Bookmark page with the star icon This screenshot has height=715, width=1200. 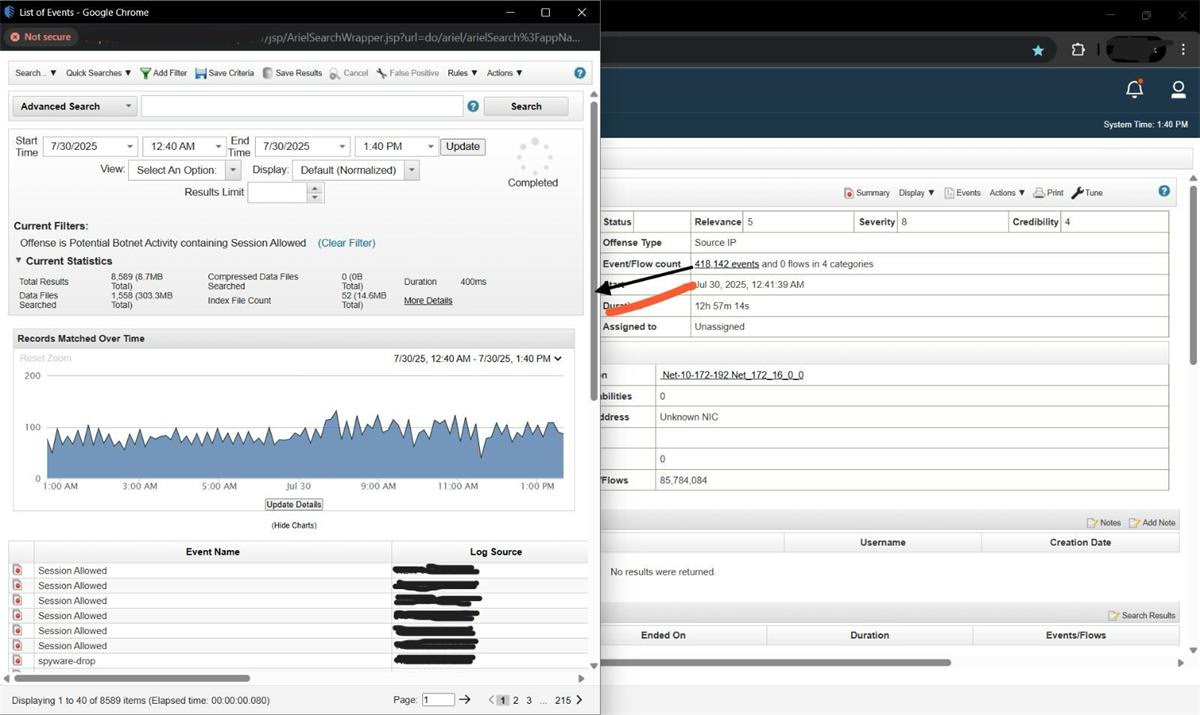[x=1038, y=50]
